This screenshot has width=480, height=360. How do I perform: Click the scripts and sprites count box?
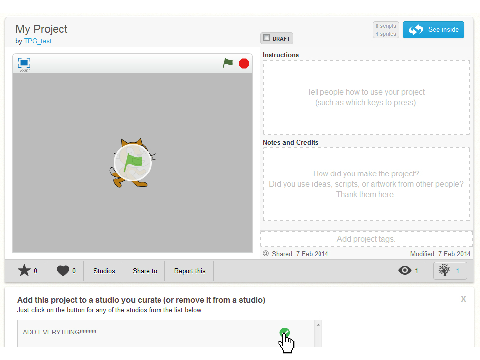(x=386, y=30)
